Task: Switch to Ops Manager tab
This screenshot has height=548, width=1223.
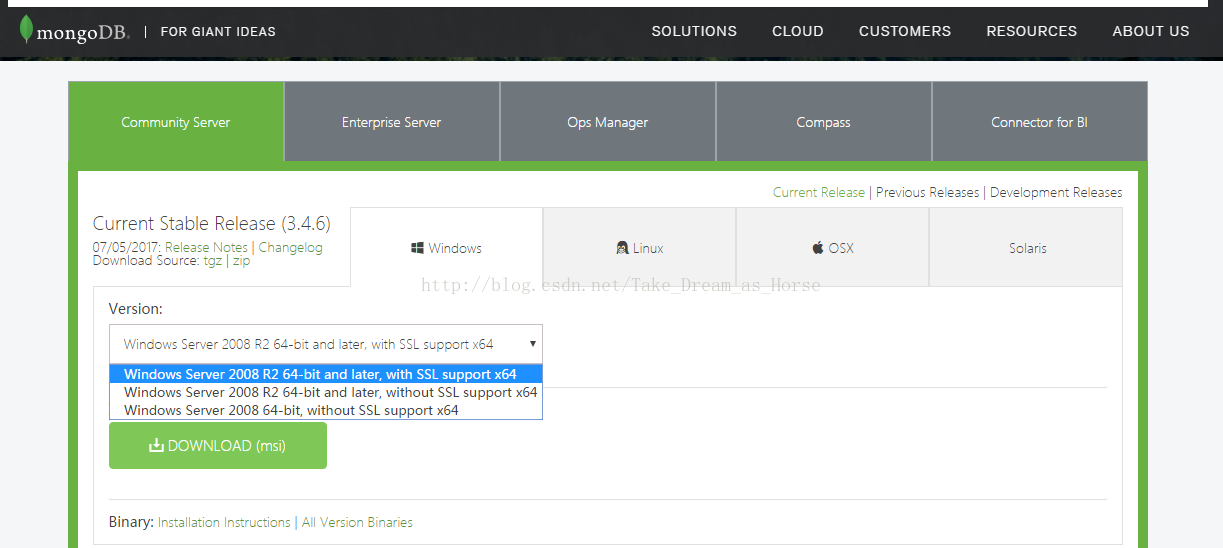Action: tap(608, 122)
